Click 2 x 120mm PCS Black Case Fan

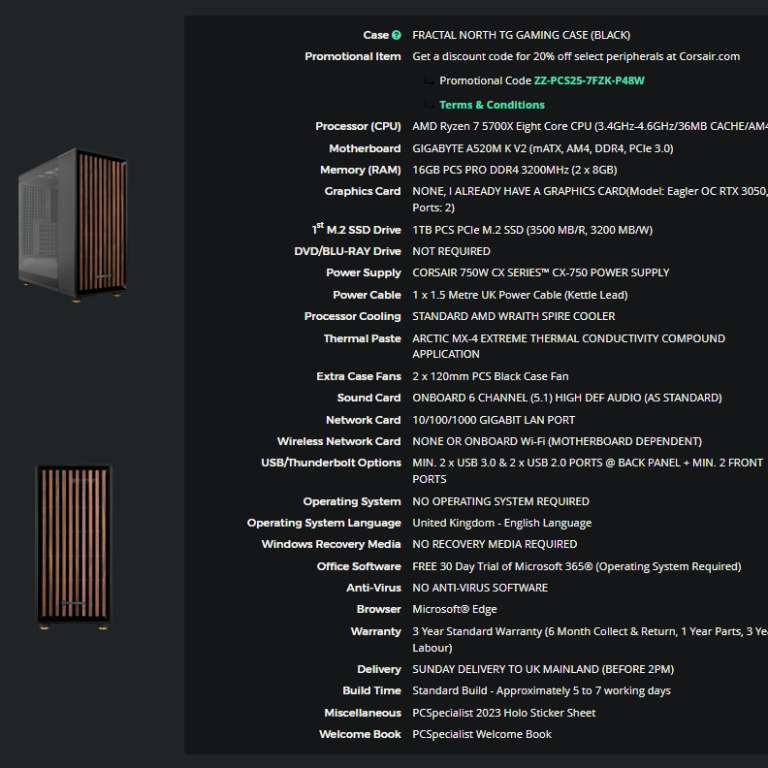[x=490, y=376]
